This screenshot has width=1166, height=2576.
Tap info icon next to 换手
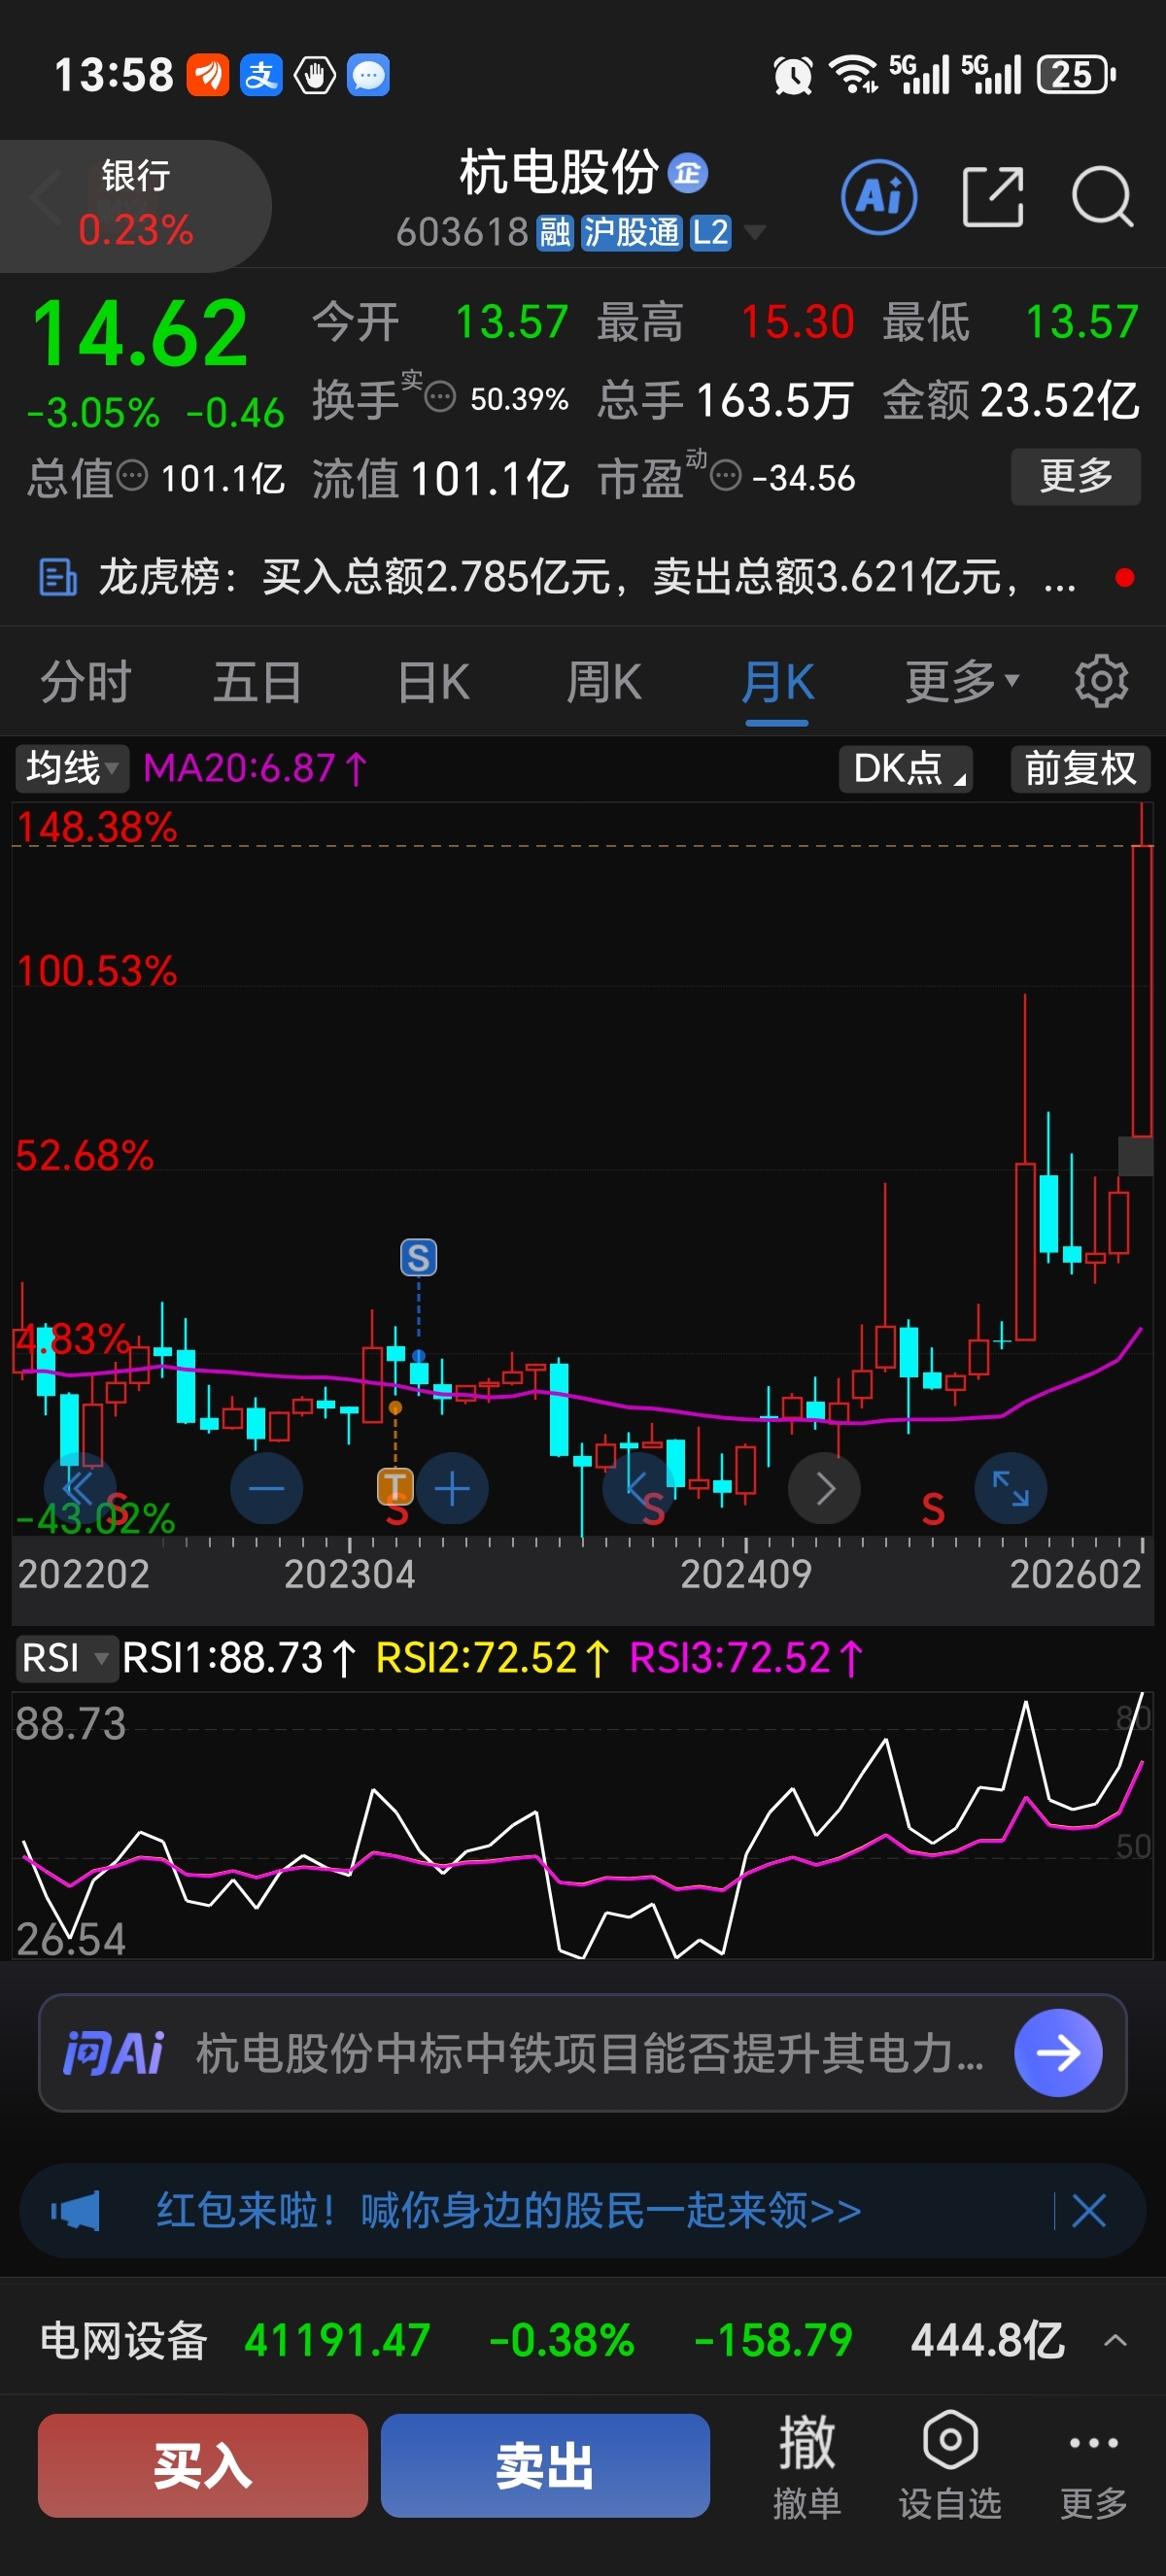click(x=440, y=398)
